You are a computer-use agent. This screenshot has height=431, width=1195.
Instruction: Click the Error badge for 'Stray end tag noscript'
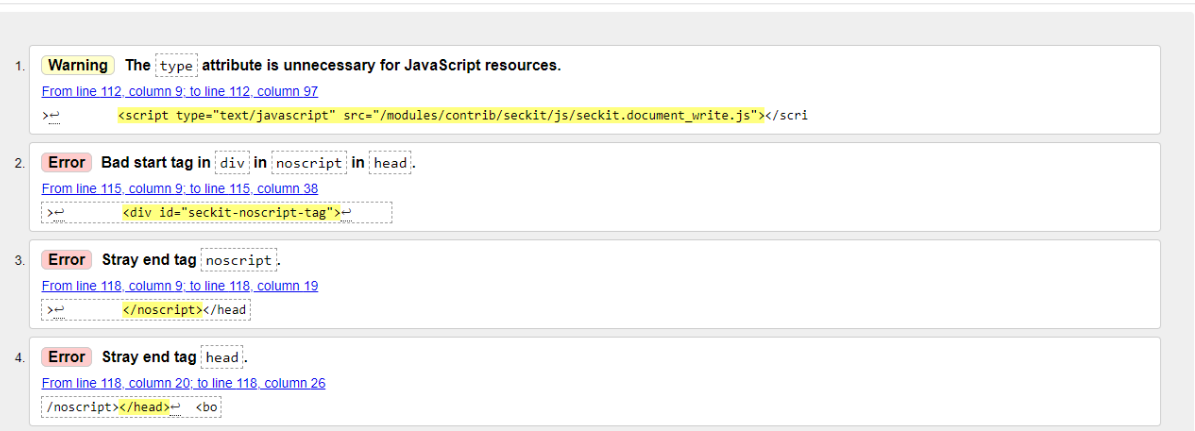coord(67,260)
